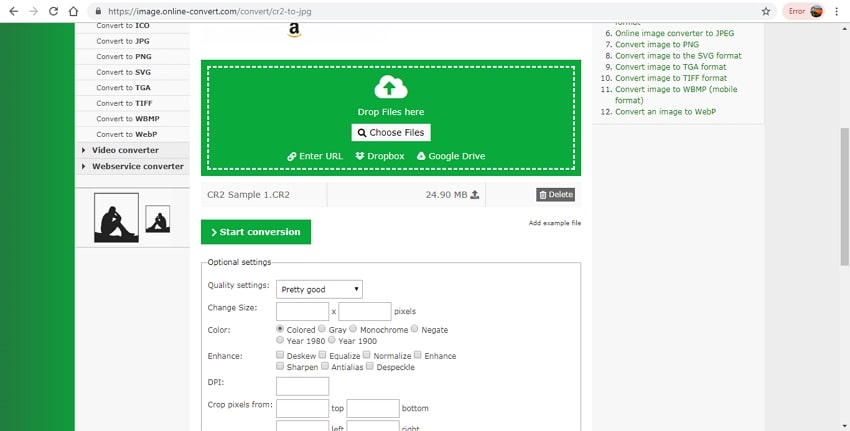
Task: Click the browser back arrow
Action: click(13, 11)
